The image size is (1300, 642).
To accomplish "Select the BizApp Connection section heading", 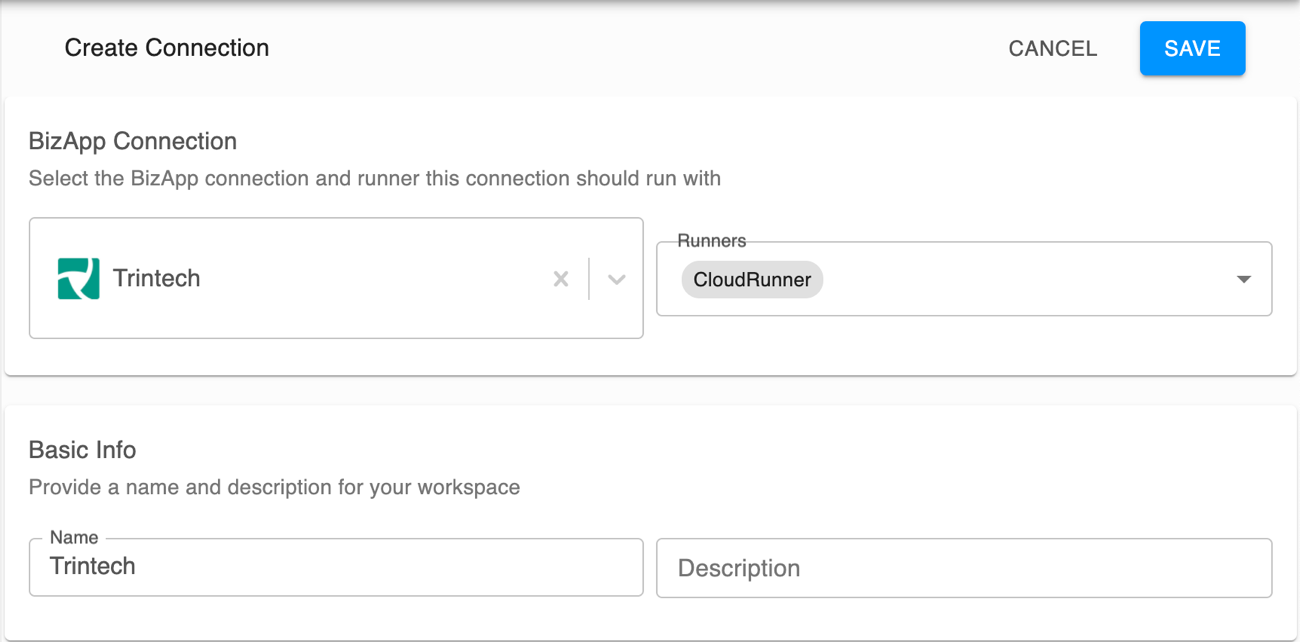I will (x=133, y=141).
